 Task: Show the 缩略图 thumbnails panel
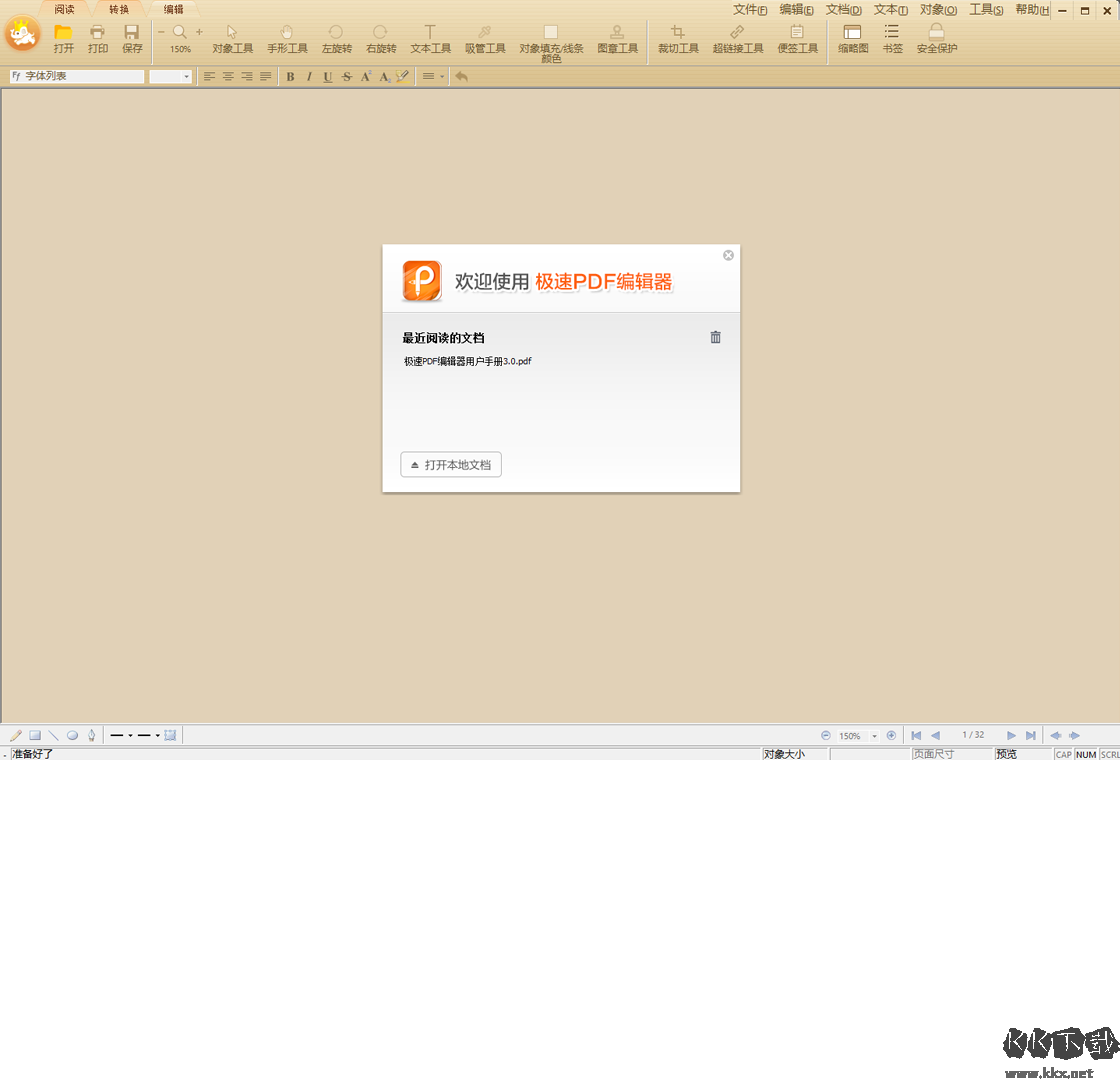coord(853,39)
